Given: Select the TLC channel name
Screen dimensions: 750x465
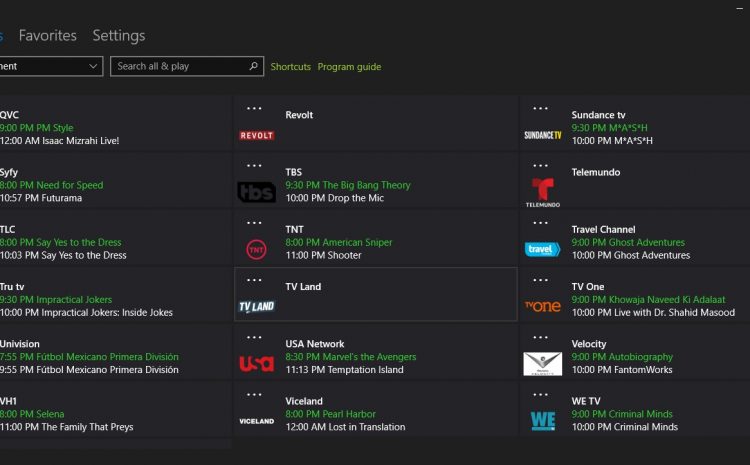Looking at the screenshot, I should click(7, 229).
